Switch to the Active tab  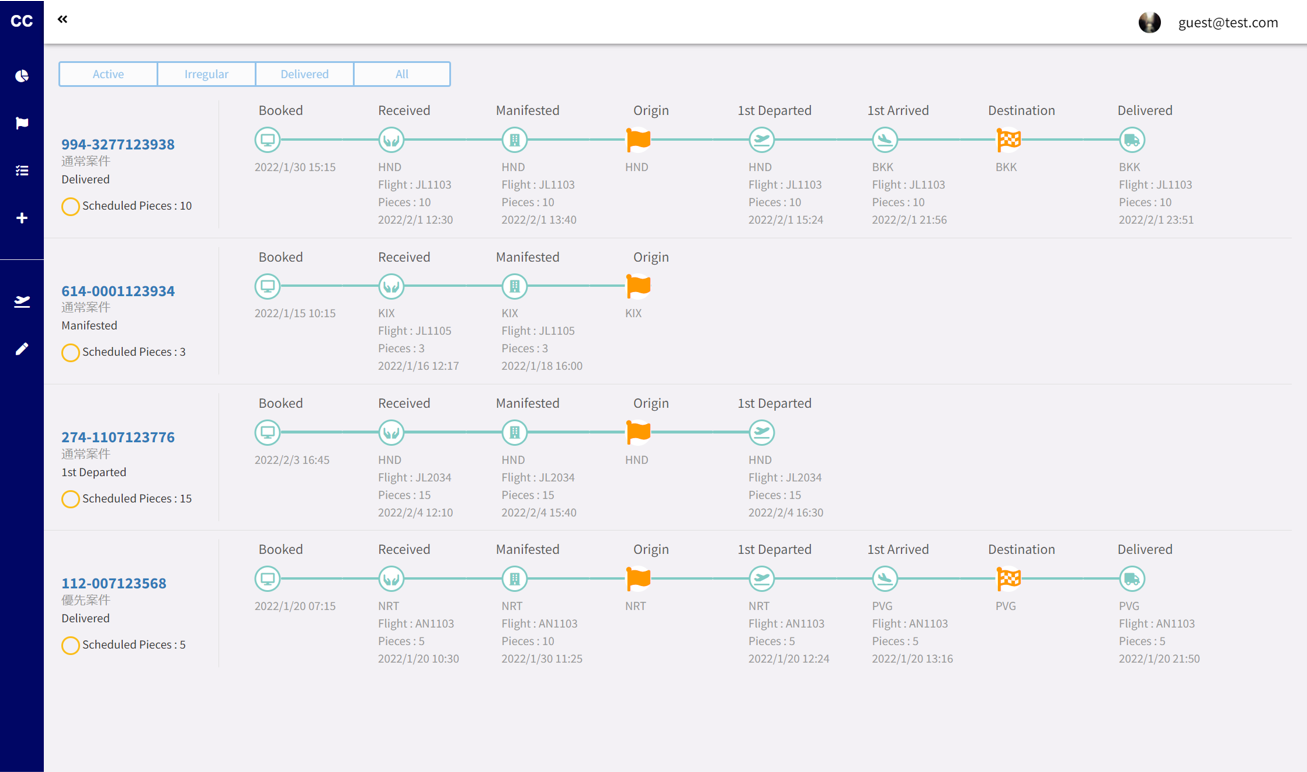pos(108,74)
